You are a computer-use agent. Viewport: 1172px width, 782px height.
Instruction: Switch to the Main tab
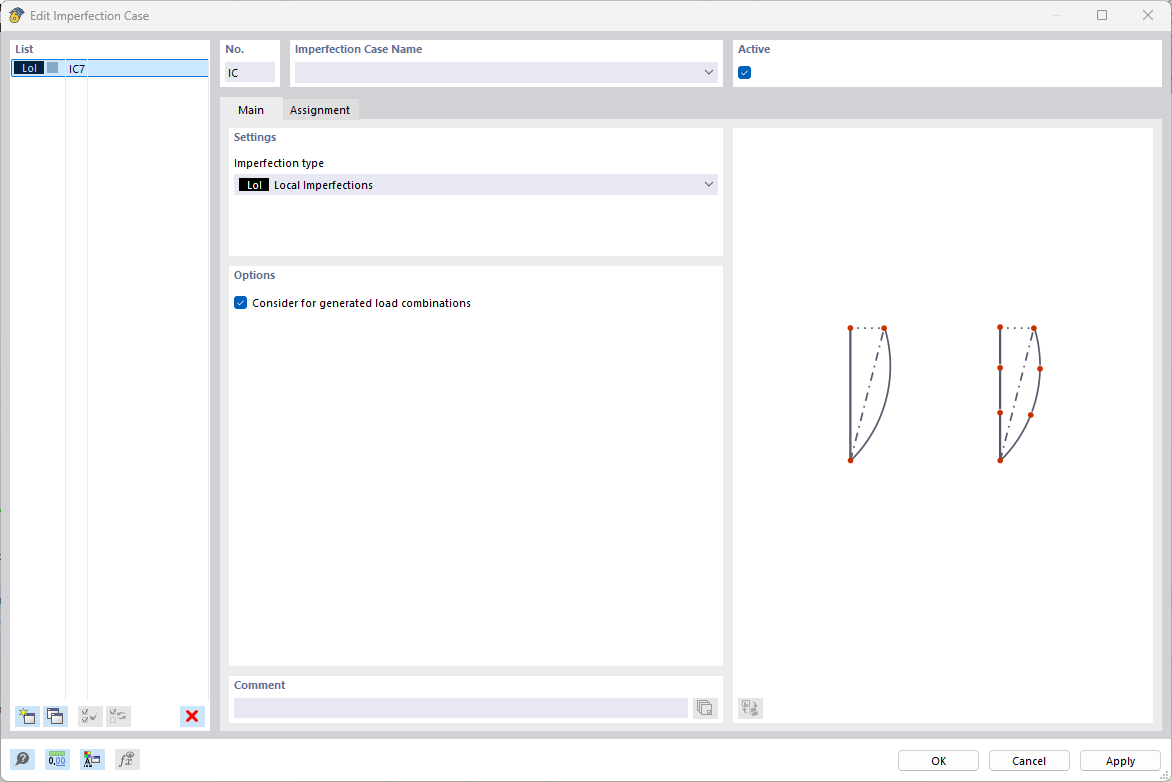pyautogui.click(x=251, y=110)
